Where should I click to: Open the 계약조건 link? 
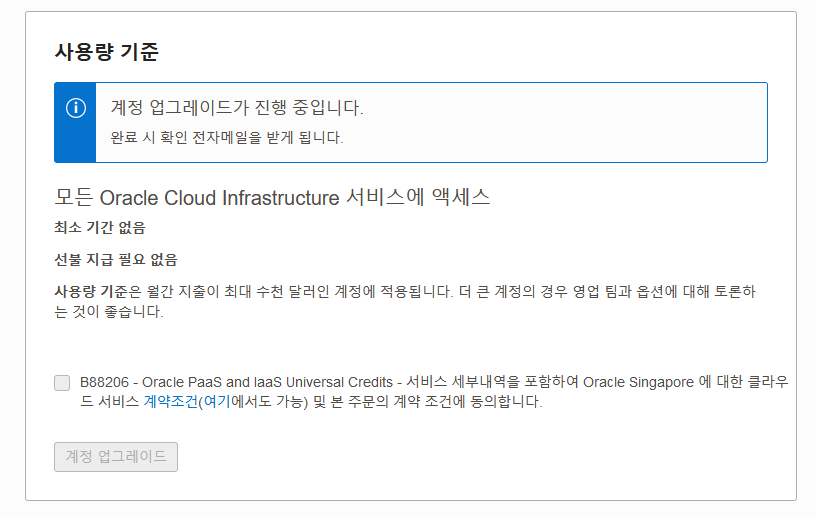click(x=171, y=402)
